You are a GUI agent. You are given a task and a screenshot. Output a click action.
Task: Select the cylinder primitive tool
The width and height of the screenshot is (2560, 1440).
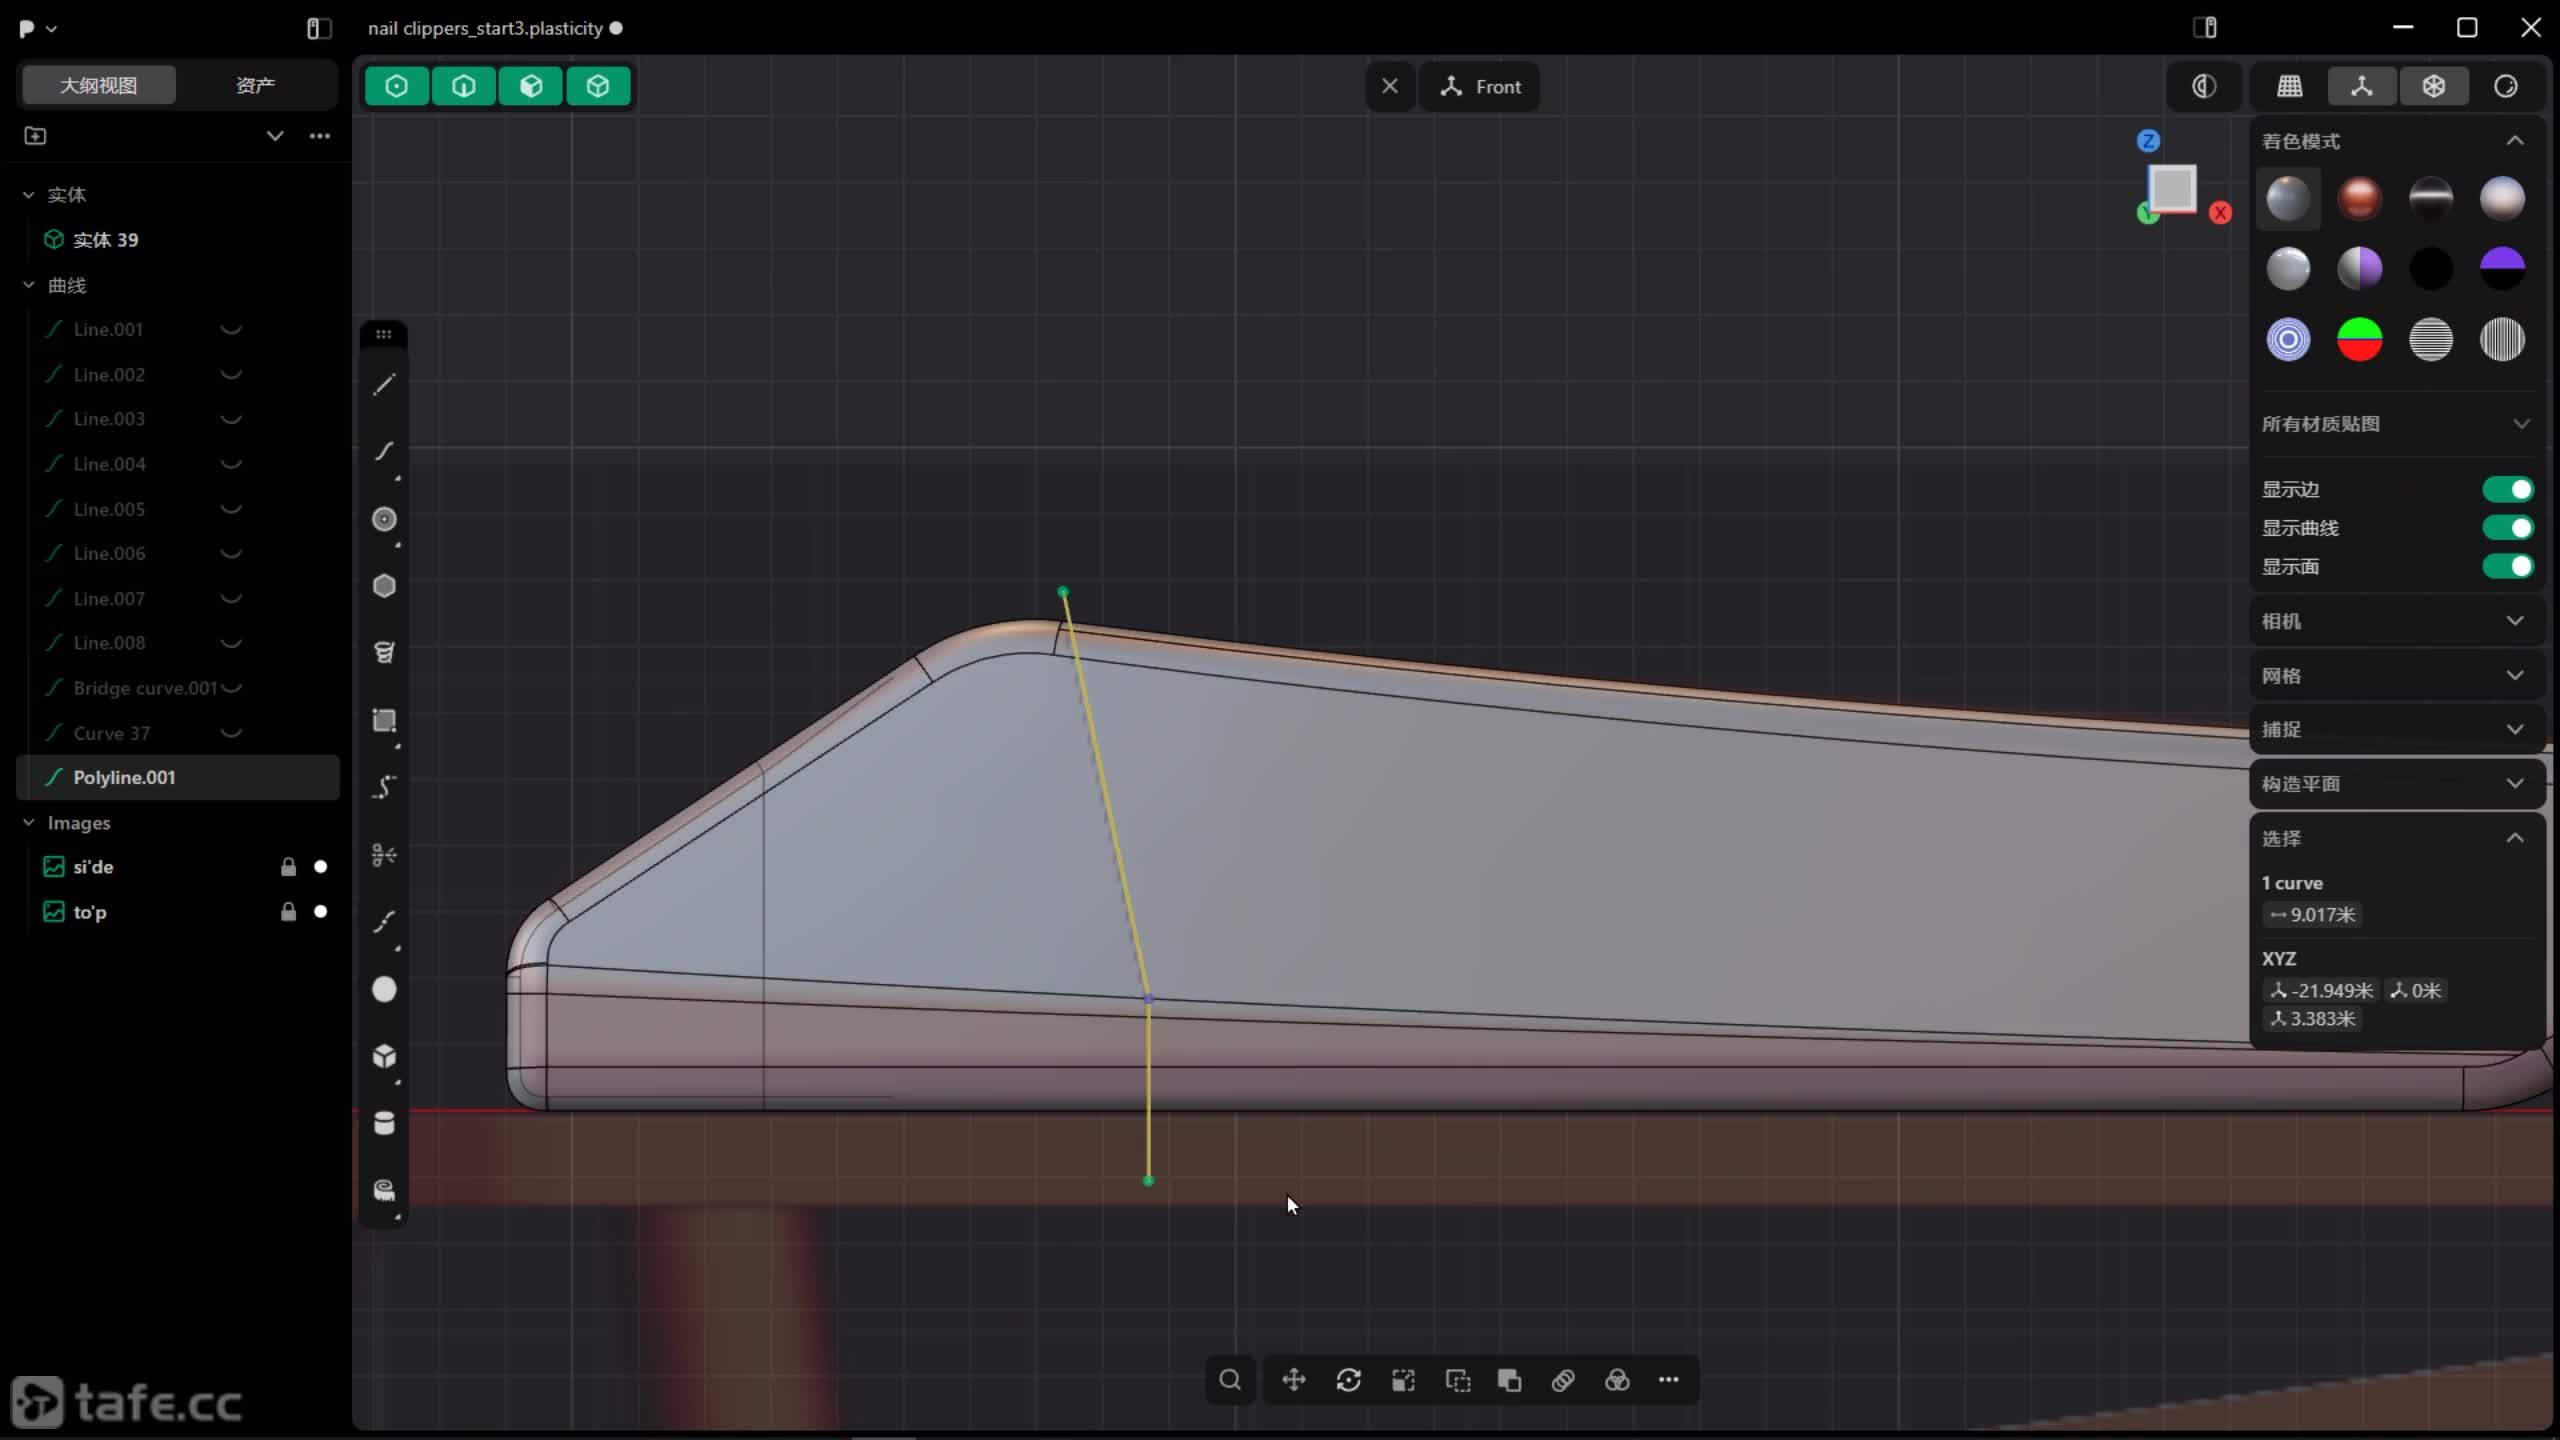384,1123
